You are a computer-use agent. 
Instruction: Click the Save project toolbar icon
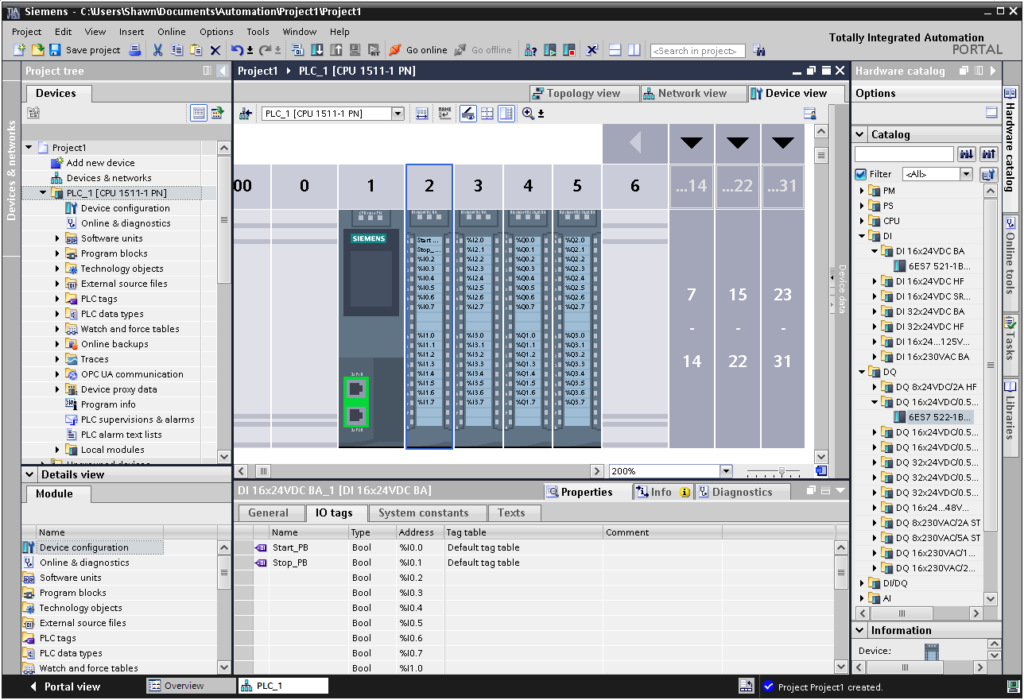pos(55,50)
